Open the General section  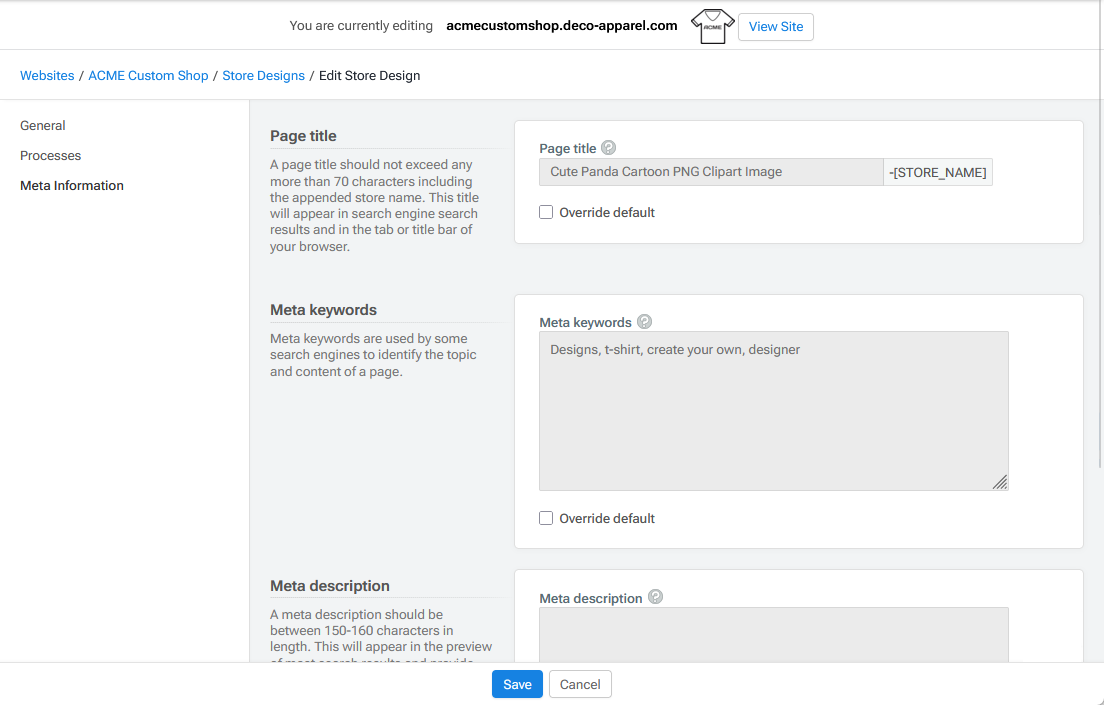(x=43, y=126)
